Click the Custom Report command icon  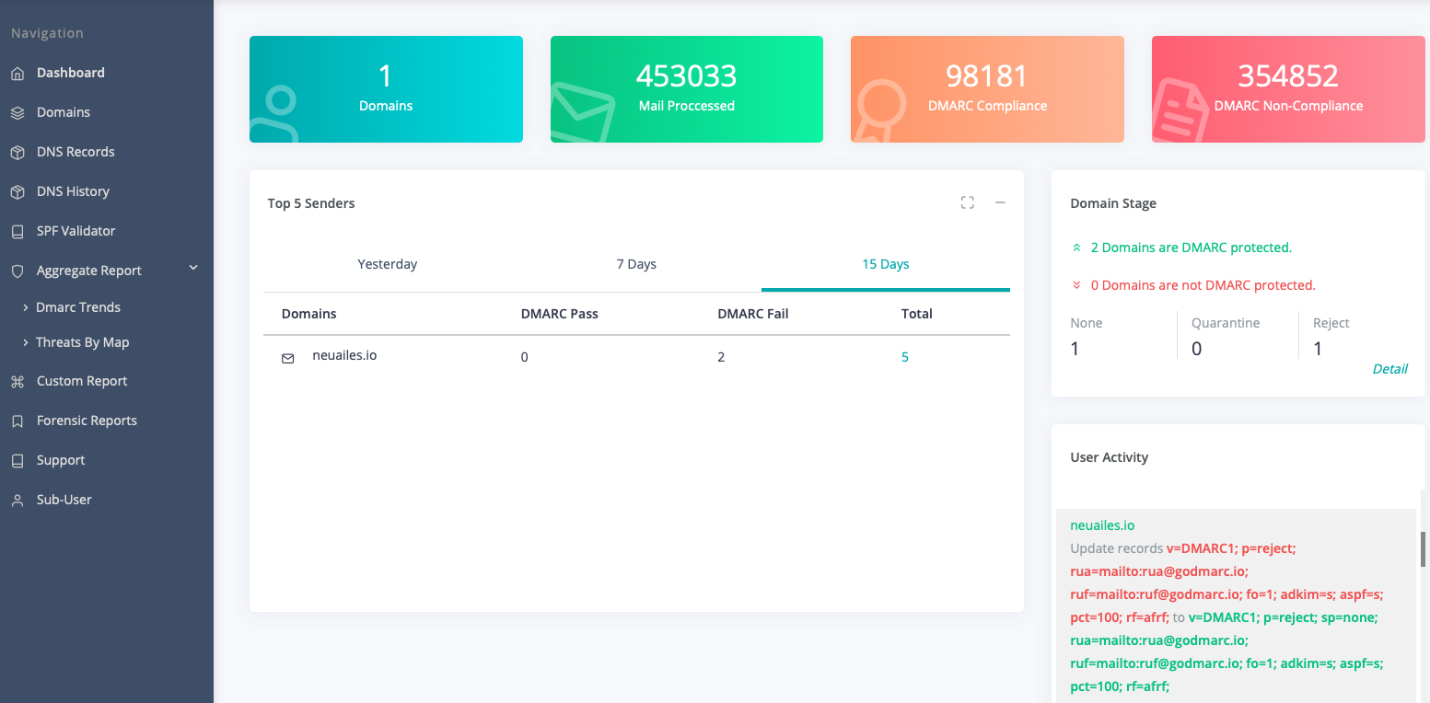17,381
